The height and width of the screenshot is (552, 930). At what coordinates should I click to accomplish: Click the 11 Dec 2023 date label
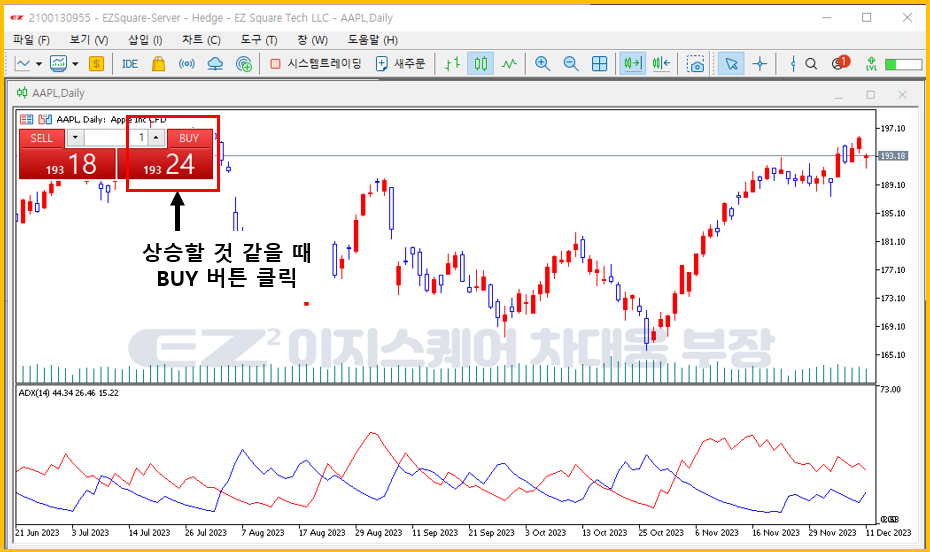(x=888, y=532)
